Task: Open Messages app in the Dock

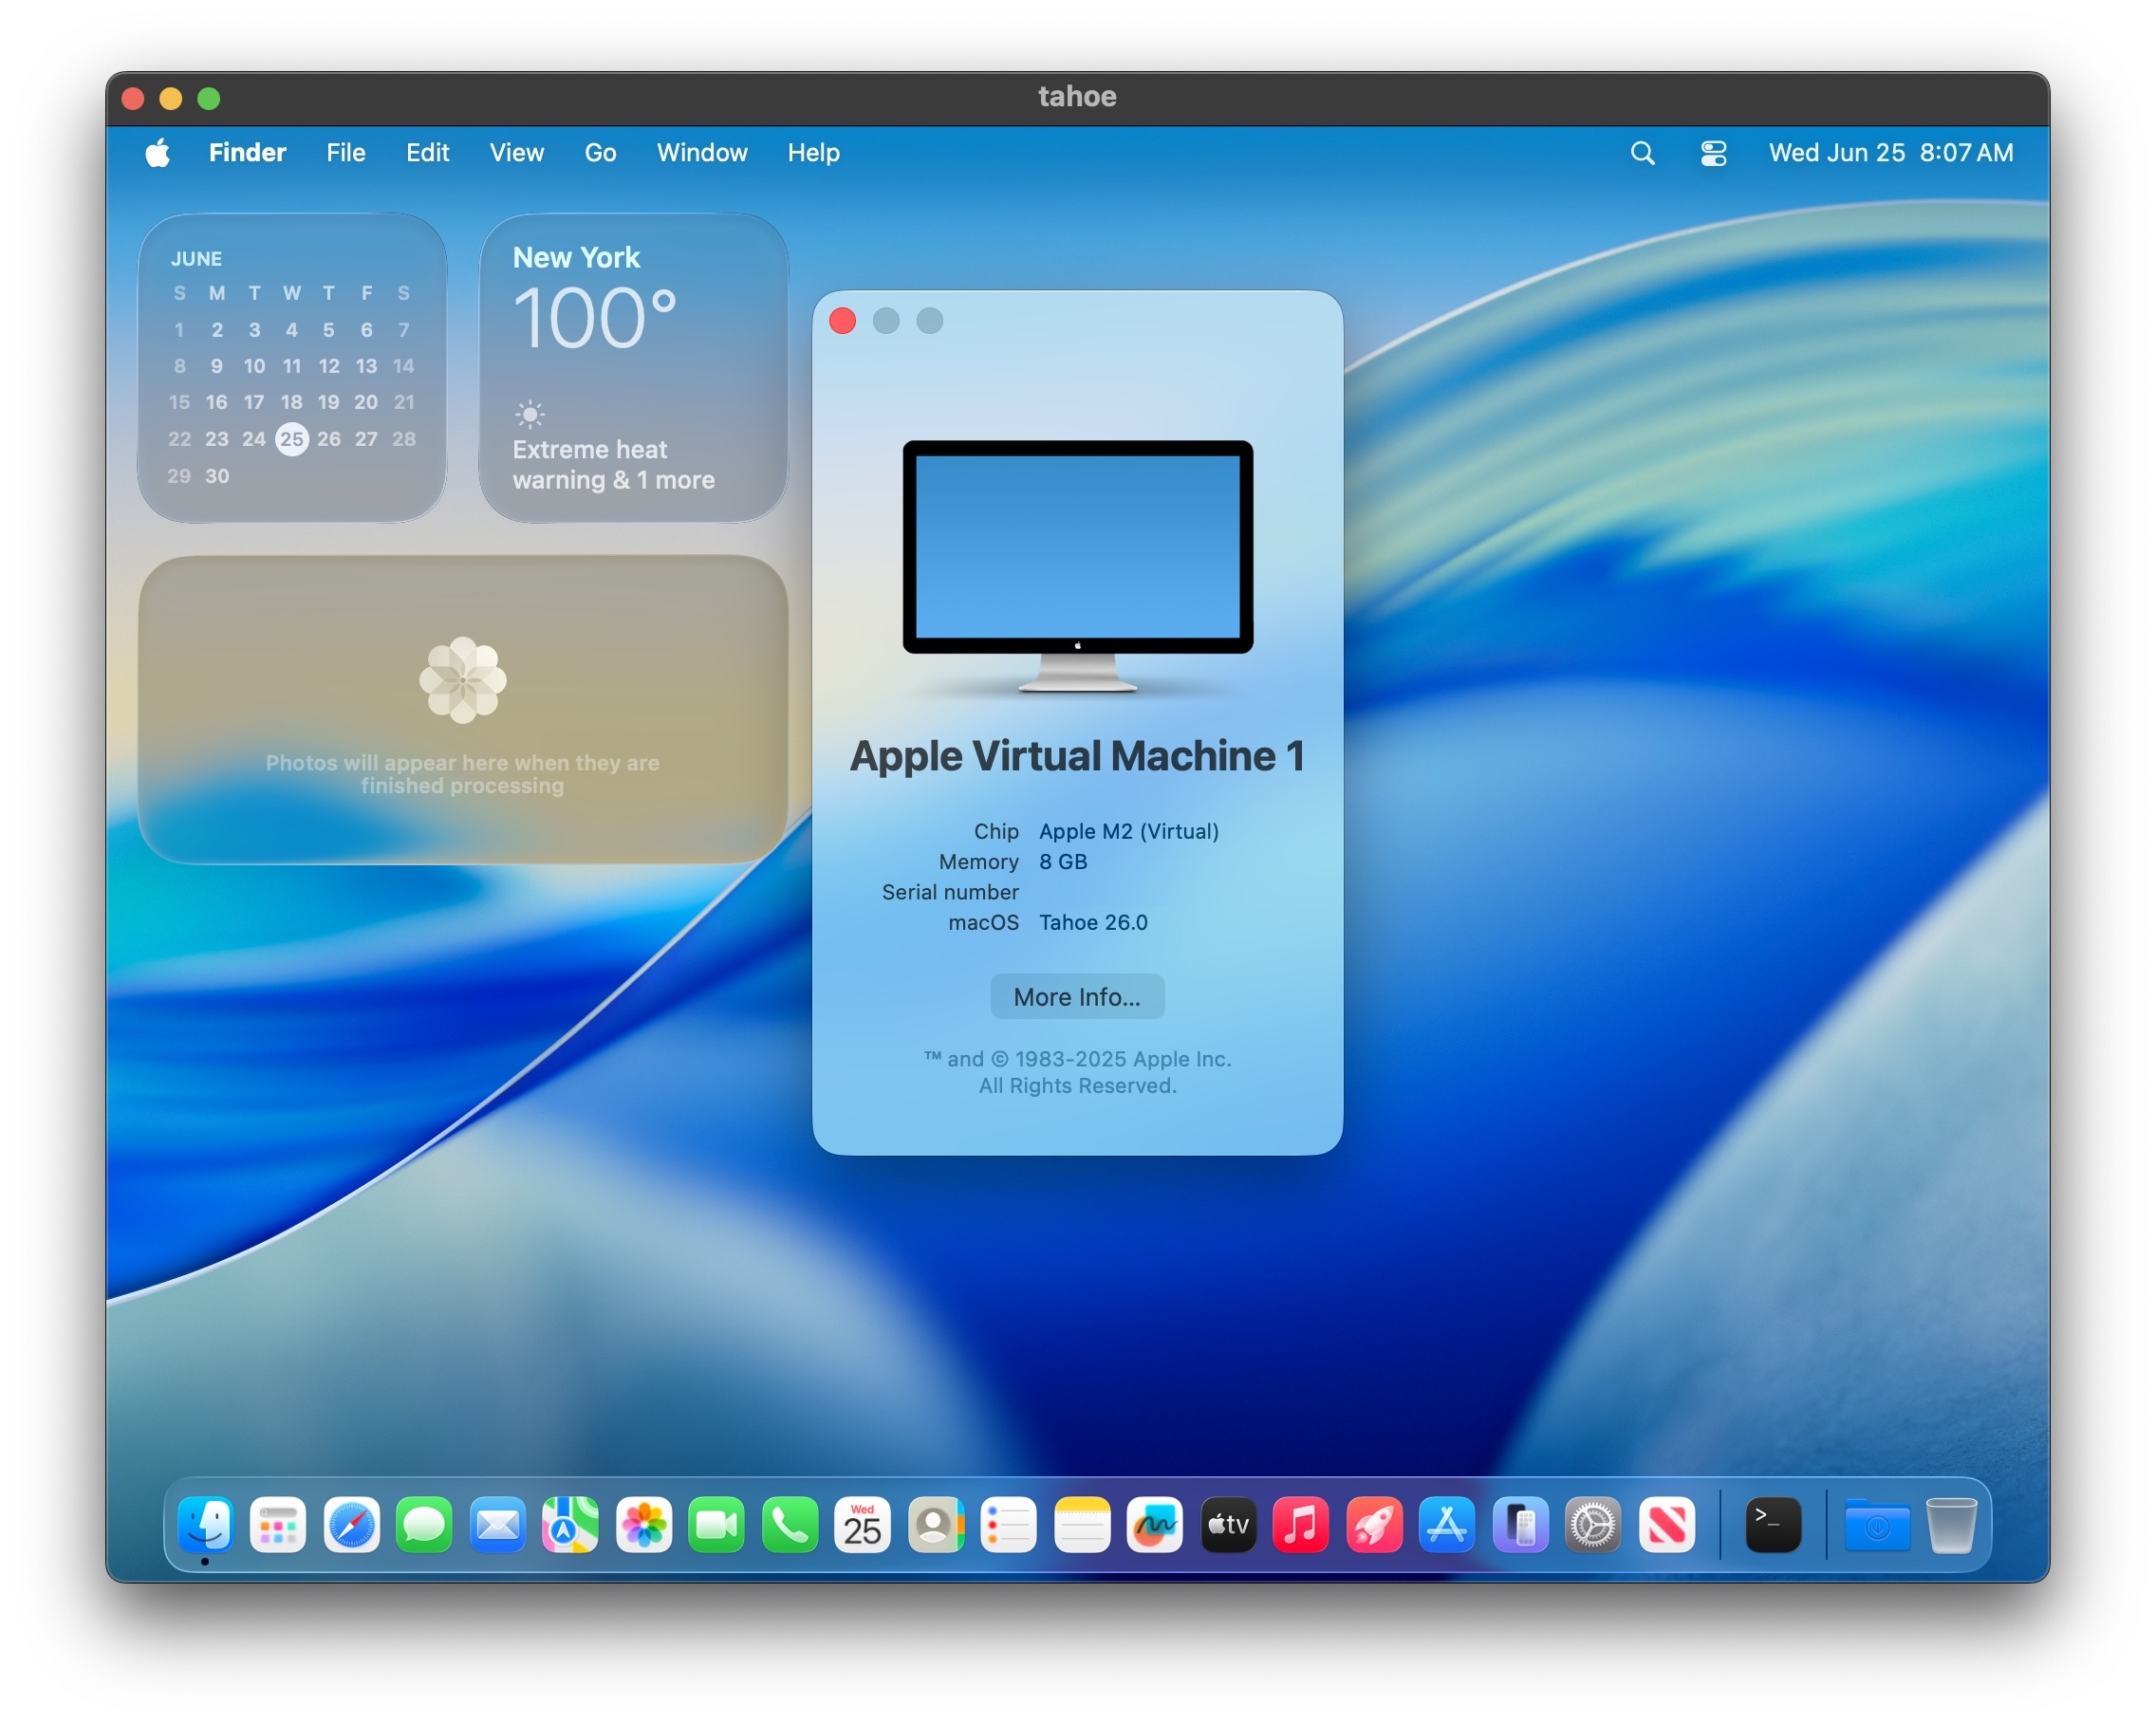Action: [424, 1524]
